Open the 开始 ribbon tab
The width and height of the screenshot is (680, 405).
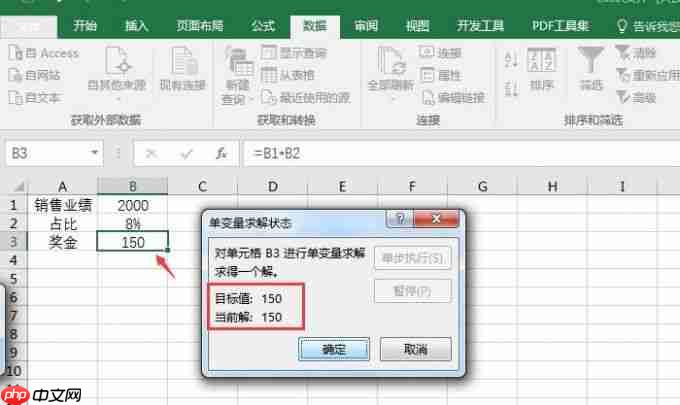(x=85, y=26)
